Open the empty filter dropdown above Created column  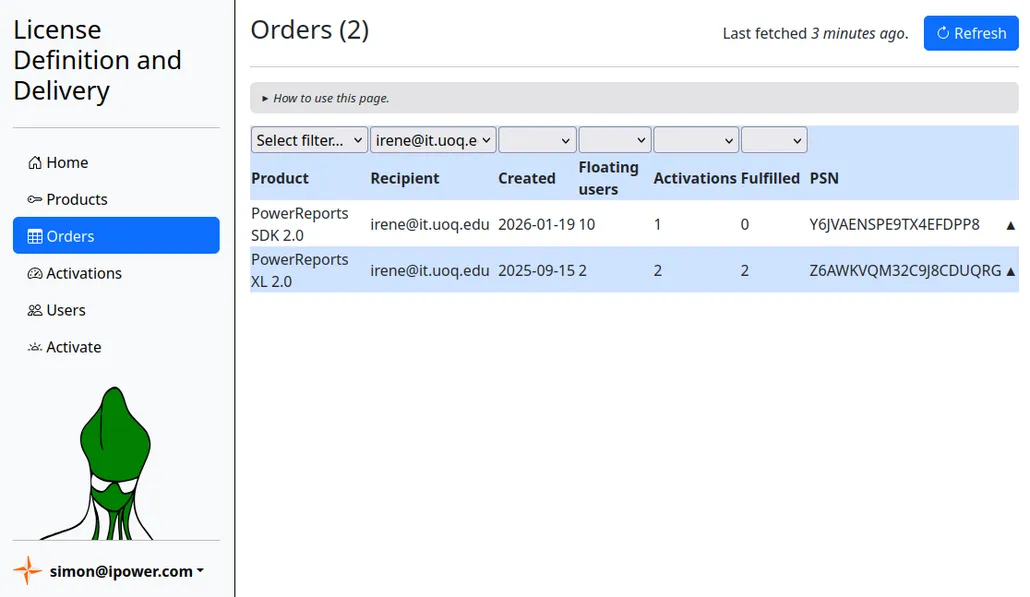click(537, 140)
